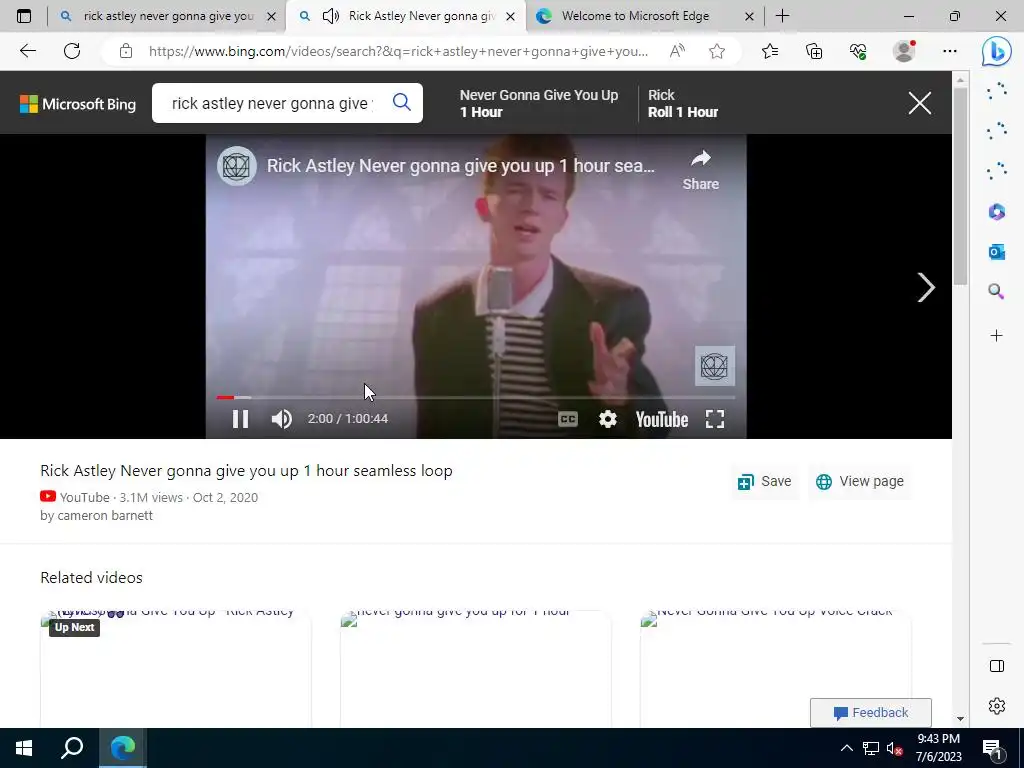This screenshot has height=768, width=1024.
Task: Select 'Never Gonna Give You Up 1 Hour' suggestion
Action: click(x=539, y=103)
